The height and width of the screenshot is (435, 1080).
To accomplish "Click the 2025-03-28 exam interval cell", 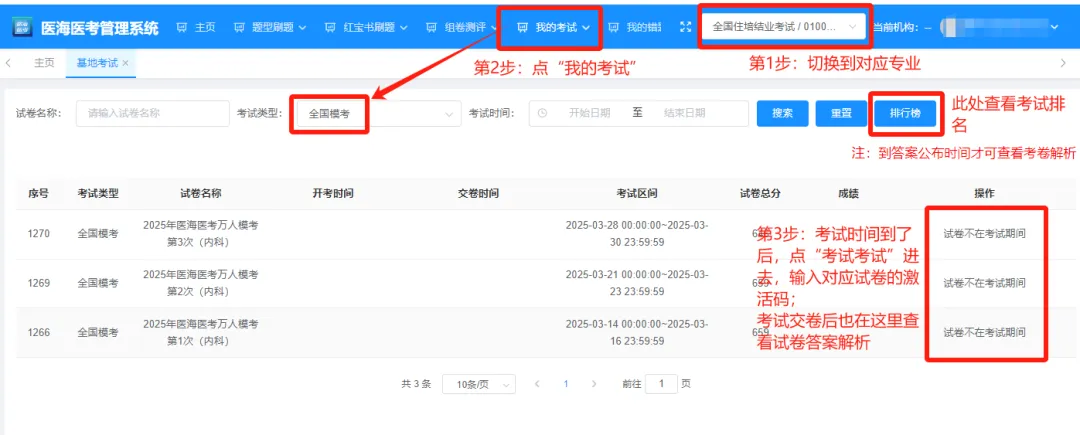I will click(x=636, y=233).
